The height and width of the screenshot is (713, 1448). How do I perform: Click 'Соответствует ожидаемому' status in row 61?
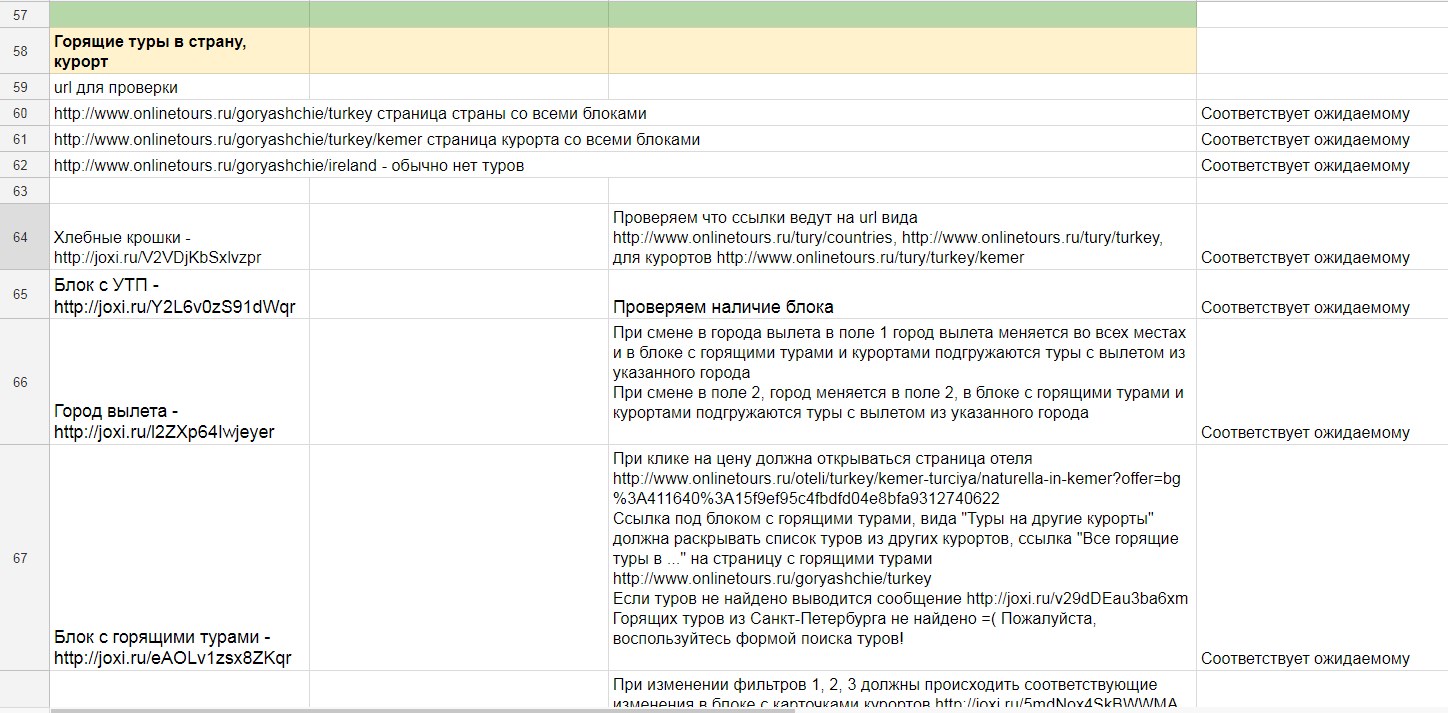pyautogui.click(x=1322, y=139)
